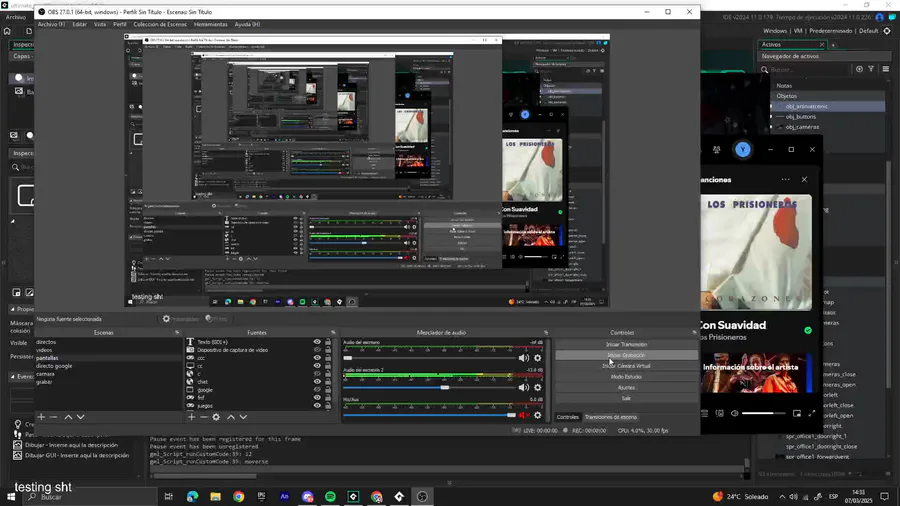Adjust the Mic/Aux volume slider
Image resolution: width=900 pixels, height=506 pixels.
[x=429, y=415]
